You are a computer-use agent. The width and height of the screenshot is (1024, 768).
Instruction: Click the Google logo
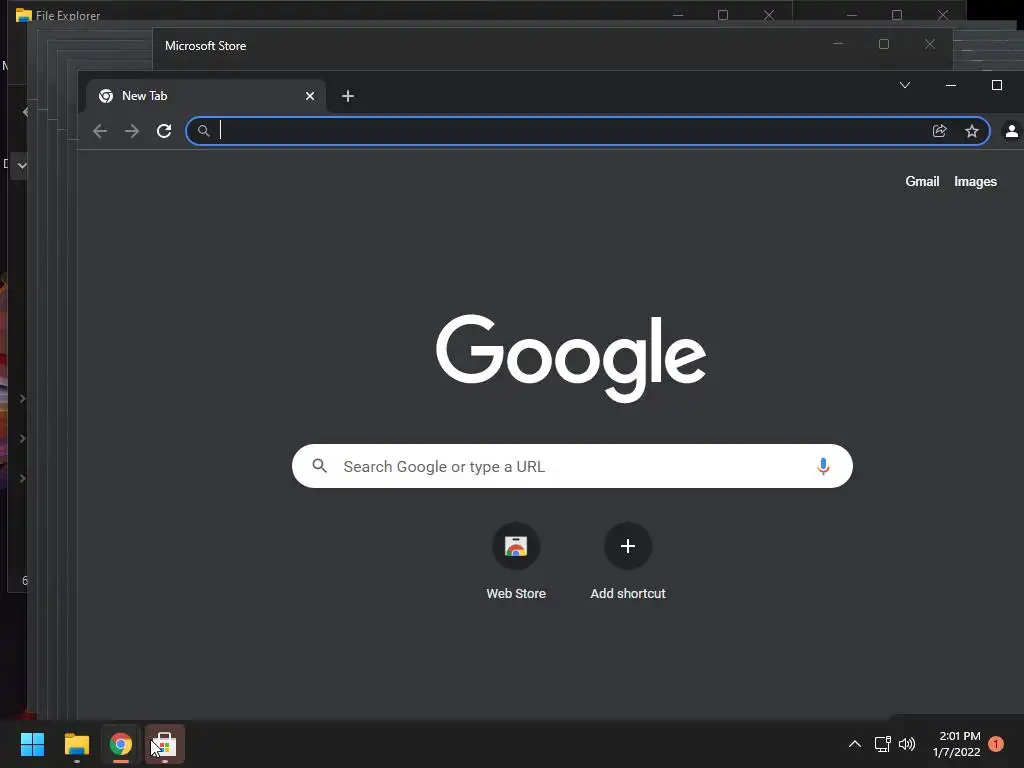click(x=571, y=358)
